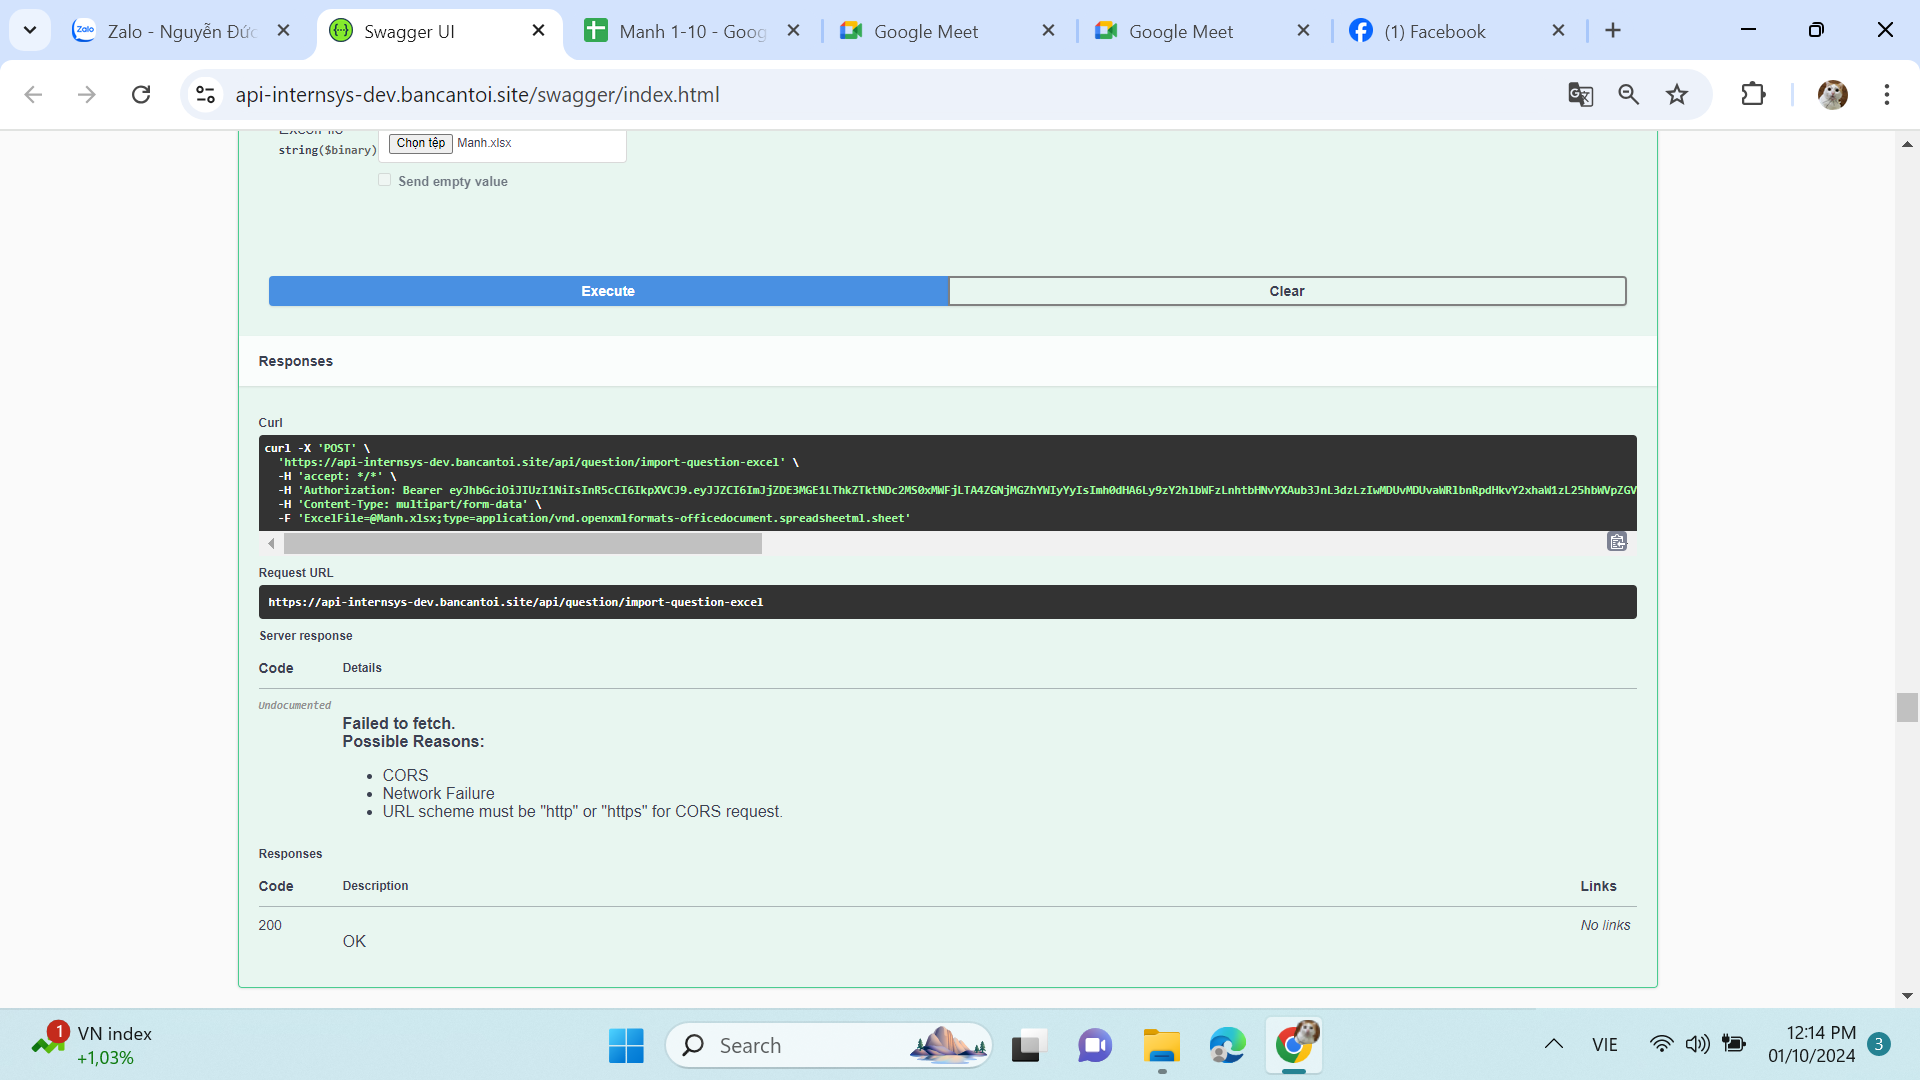Switch to the Facebook tab
The width and height of the screenshot is (1920, 1080).
pyautogui.click(x=1434, y=31)
